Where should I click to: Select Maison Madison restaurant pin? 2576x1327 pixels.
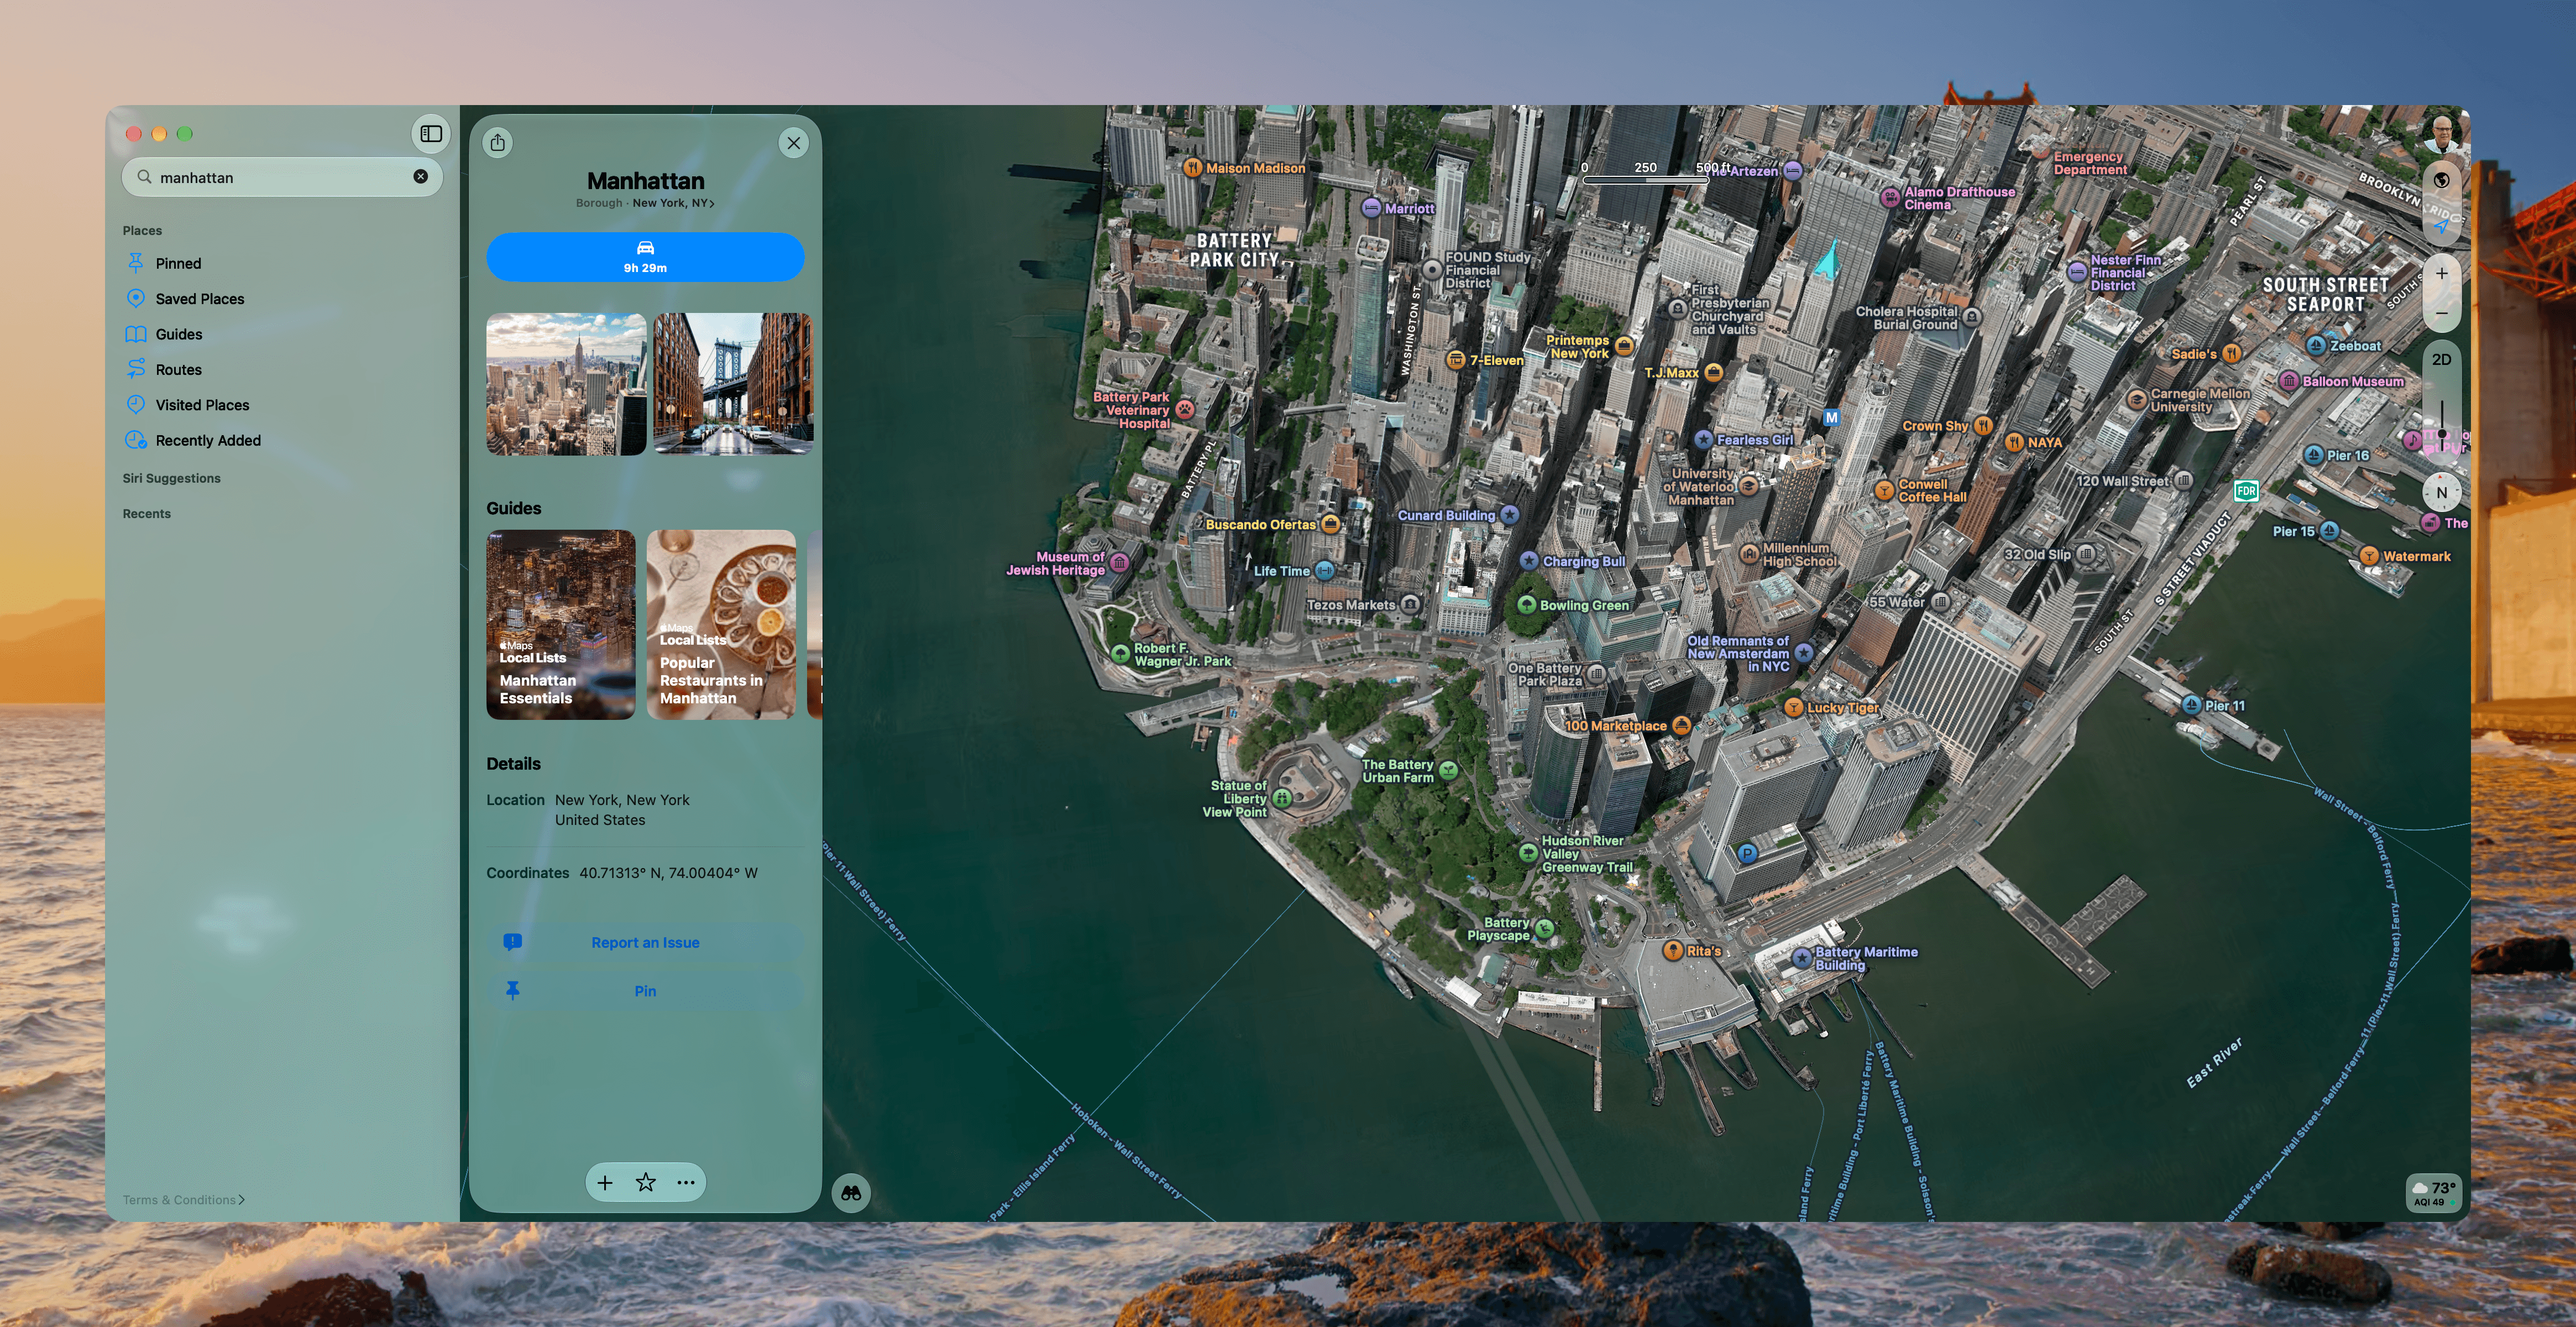(1192, 168)
